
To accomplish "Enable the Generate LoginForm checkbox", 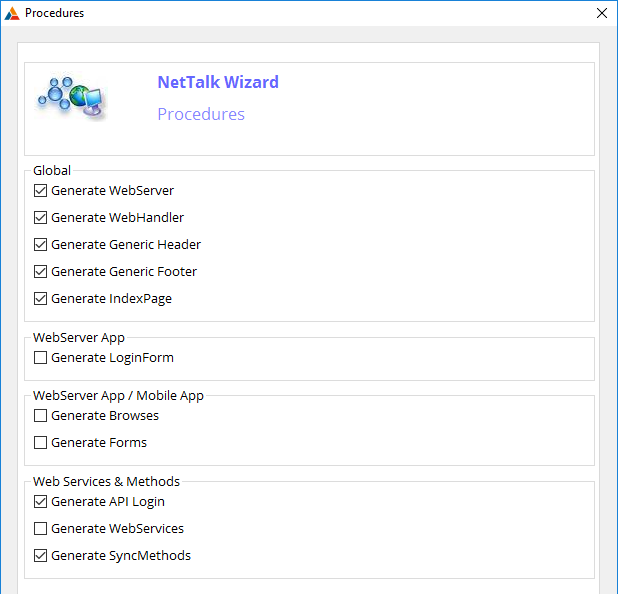I will (x=40, y=357).
